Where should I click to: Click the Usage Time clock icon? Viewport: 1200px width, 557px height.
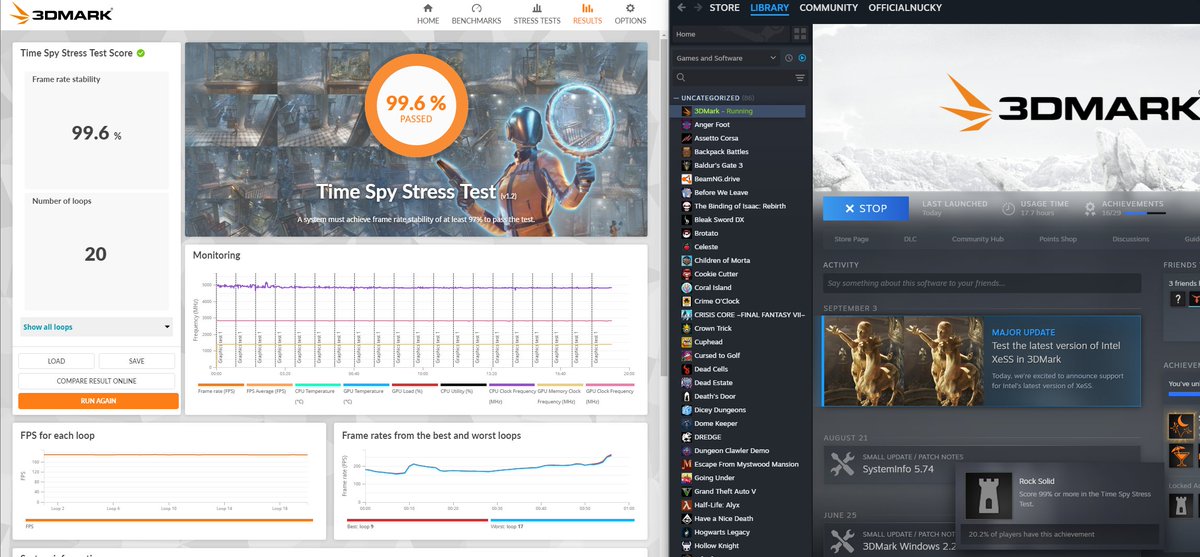(1009, 208)
